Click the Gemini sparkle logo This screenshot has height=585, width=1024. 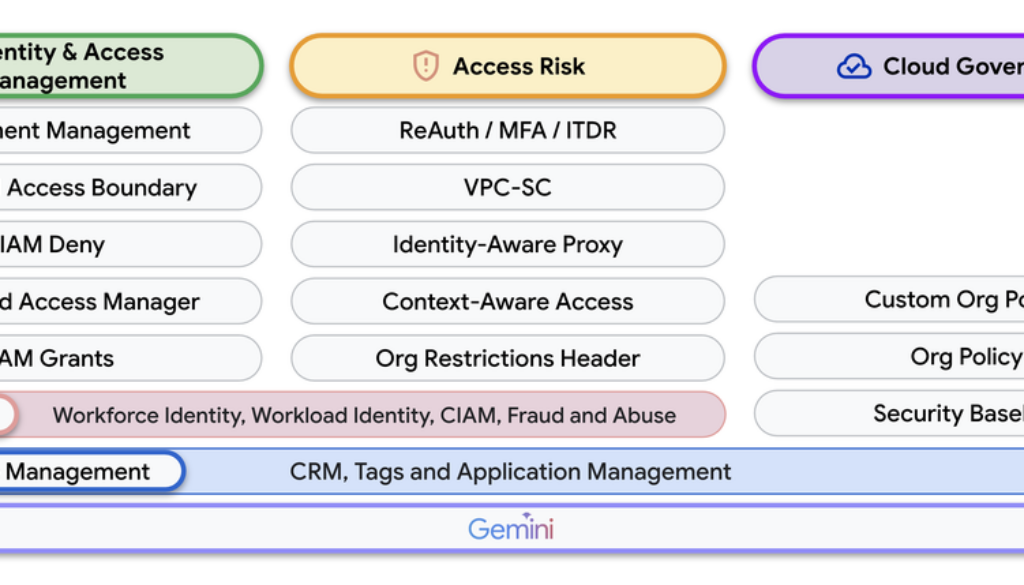pyautogui.click(x=511, y=527)
